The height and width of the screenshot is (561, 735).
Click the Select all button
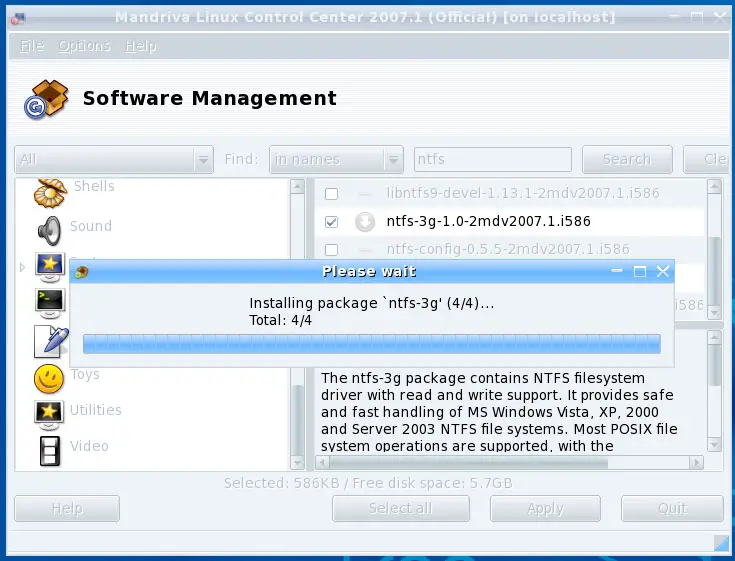[401, 509]
